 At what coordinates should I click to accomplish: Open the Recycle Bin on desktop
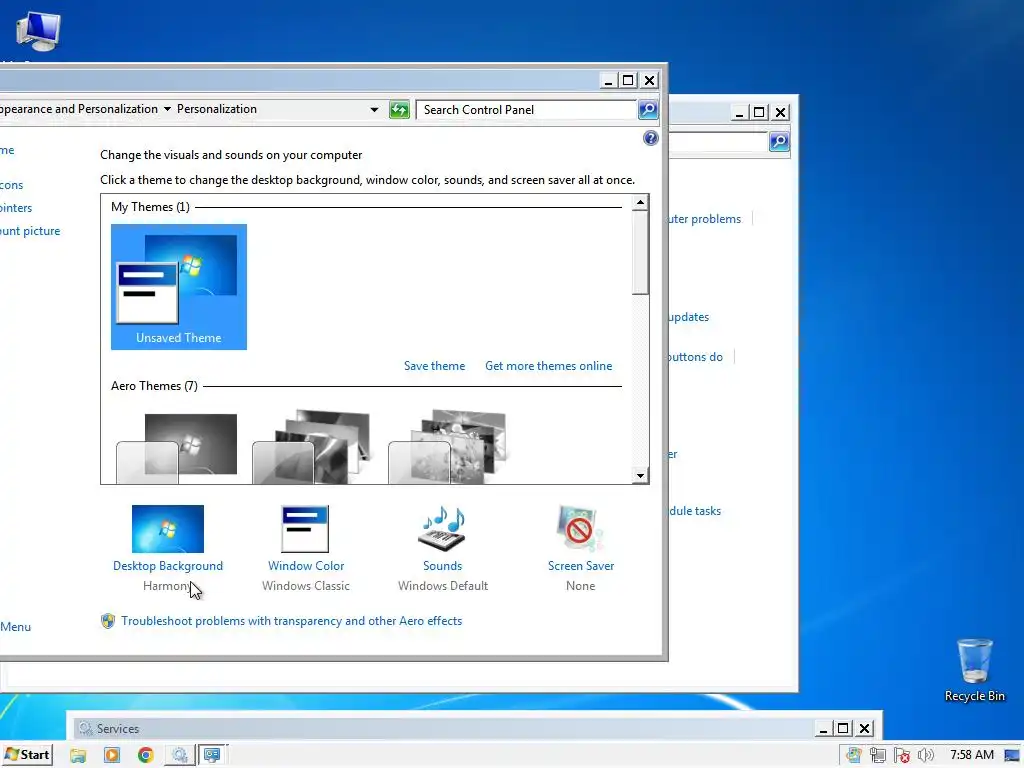[x=974, y=670]
